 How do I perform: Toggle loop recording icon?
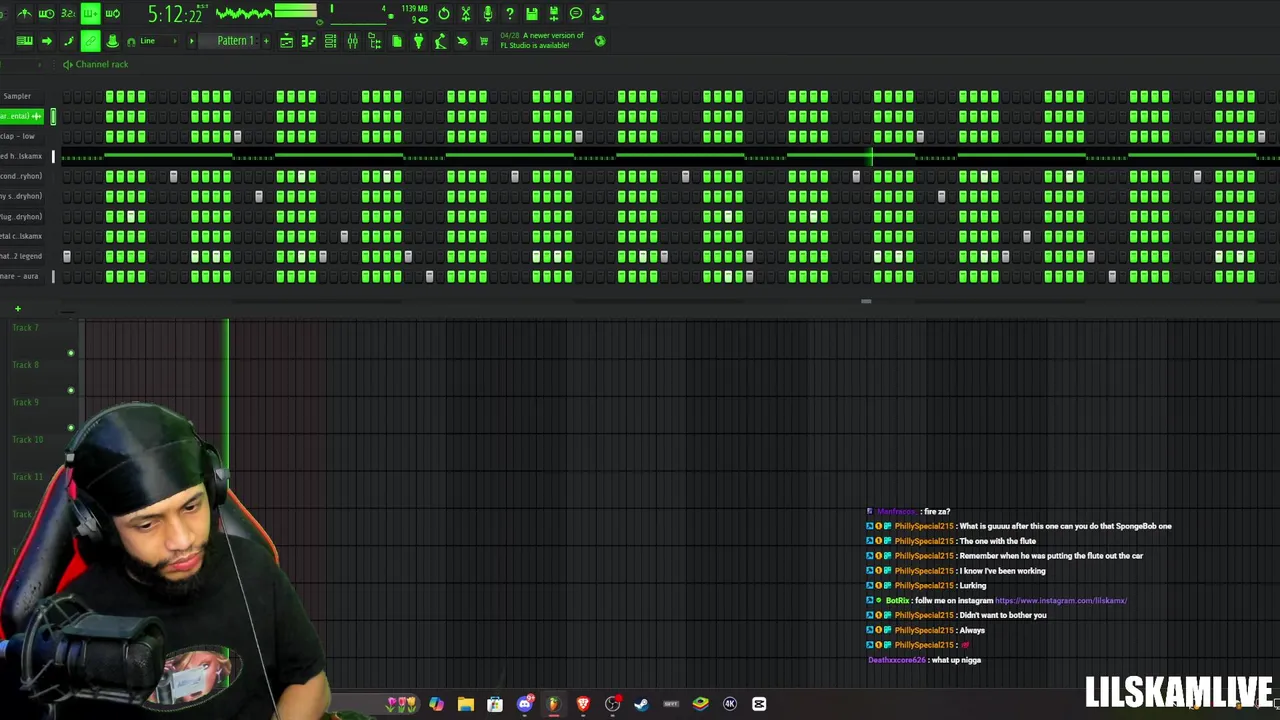[112, 14]
